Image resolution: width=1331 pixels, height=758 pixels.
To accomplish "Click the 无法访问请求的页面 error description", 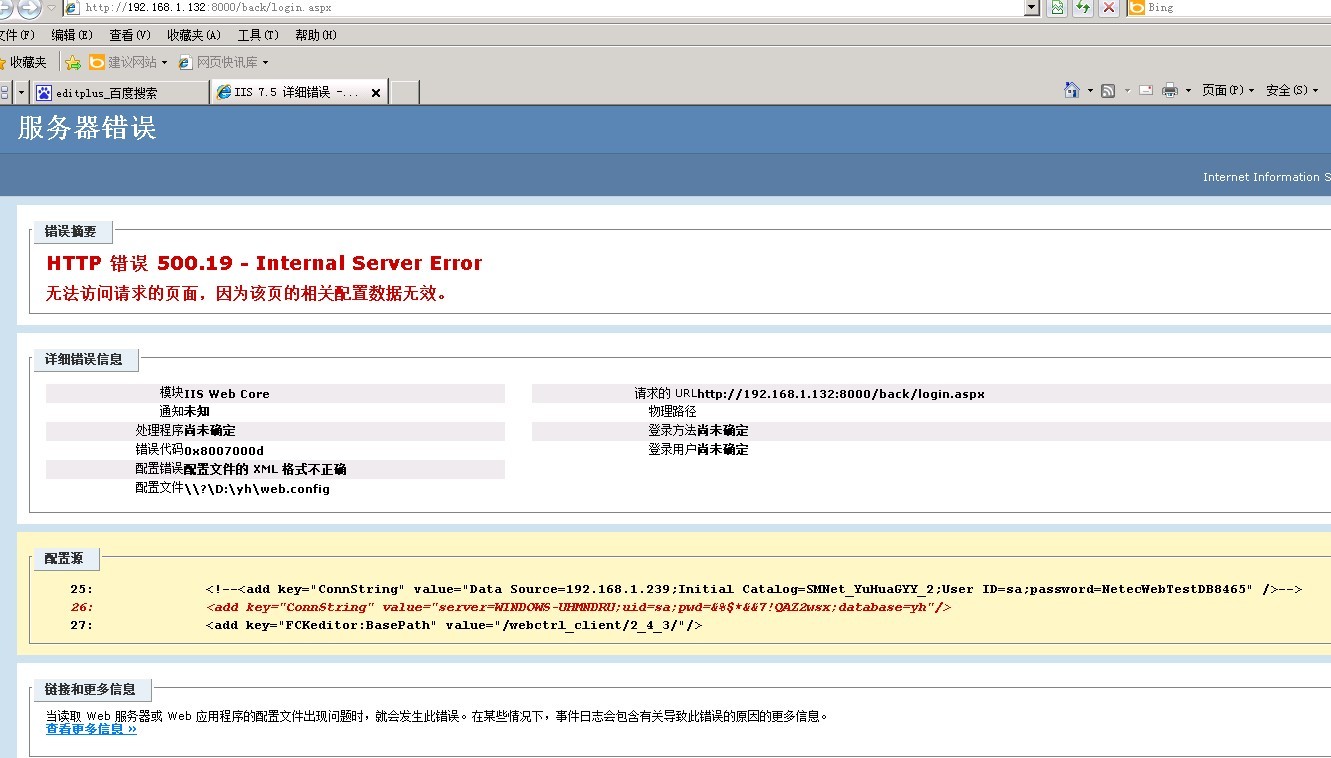I will pyautogui.click(x=246, y=293).
